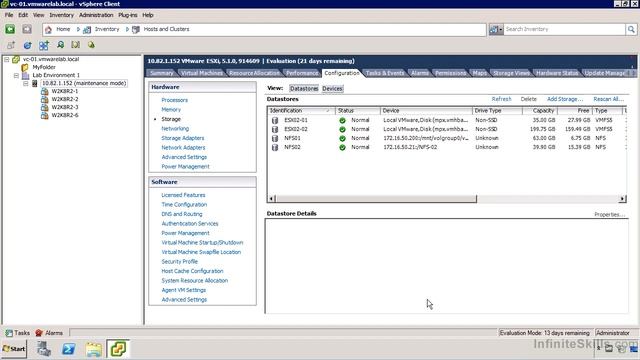Click the datastore list right scroll arrow
This screenshot has height=360, width=640.
[622, 199]
